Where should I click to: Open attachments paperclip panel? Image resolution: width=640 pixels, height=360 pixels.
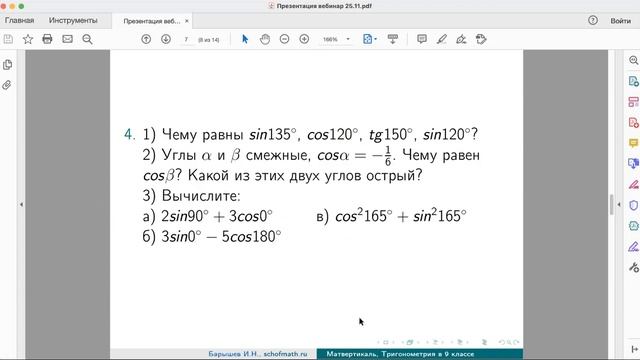point(7,85)
